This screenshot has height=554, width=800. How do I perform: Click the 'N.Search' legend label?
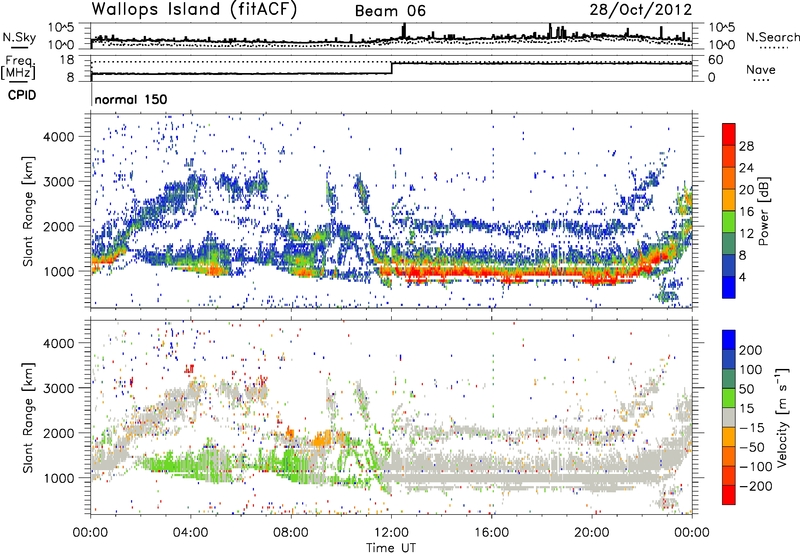(x=773, y=37)
